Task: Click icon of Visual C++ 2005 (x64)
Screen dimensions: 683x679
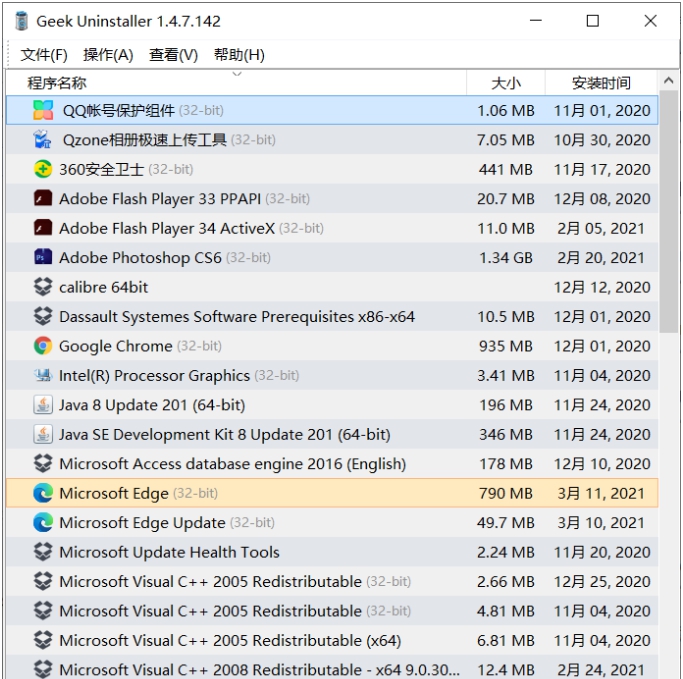Action: click(x=43, y=640)
